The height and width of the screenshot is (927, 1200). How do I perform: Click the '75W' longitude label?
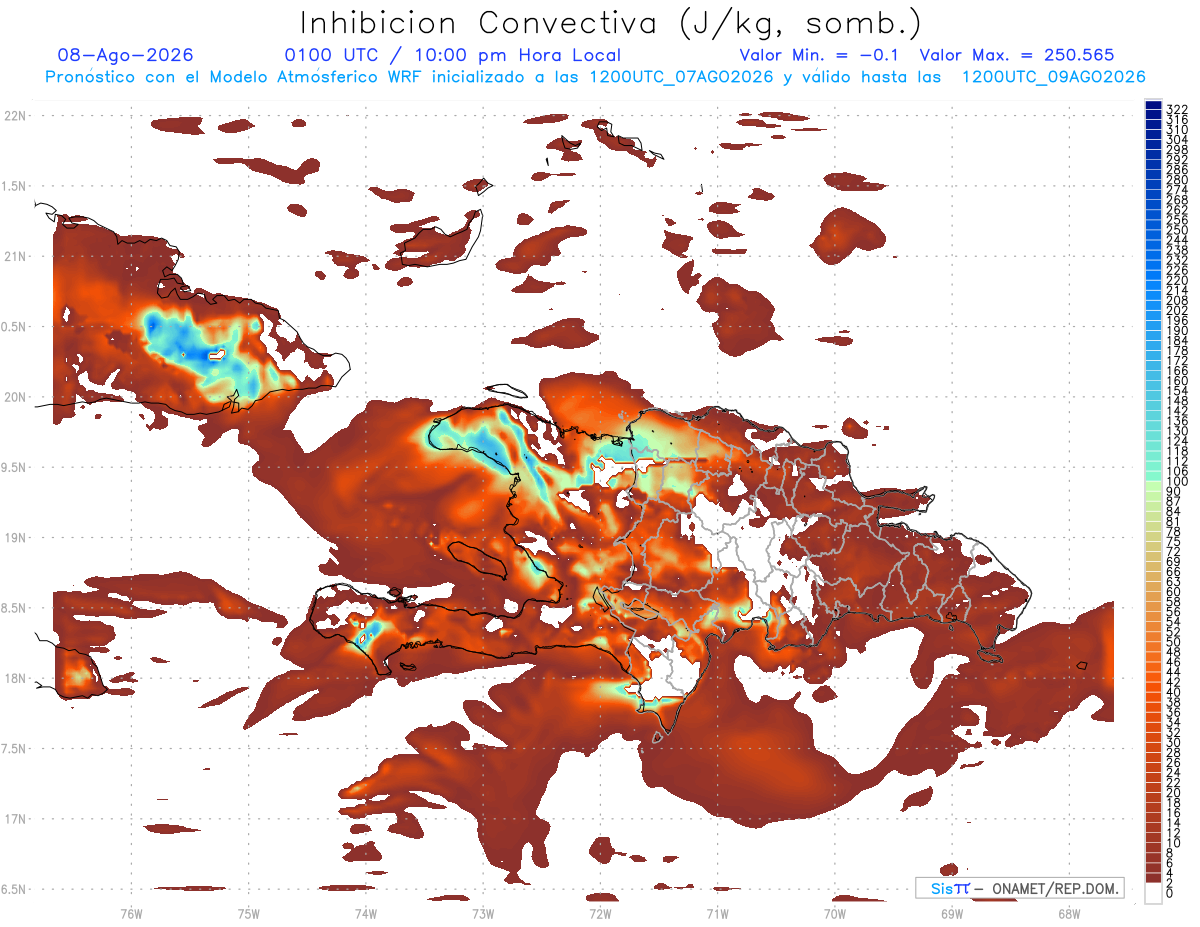248,913
